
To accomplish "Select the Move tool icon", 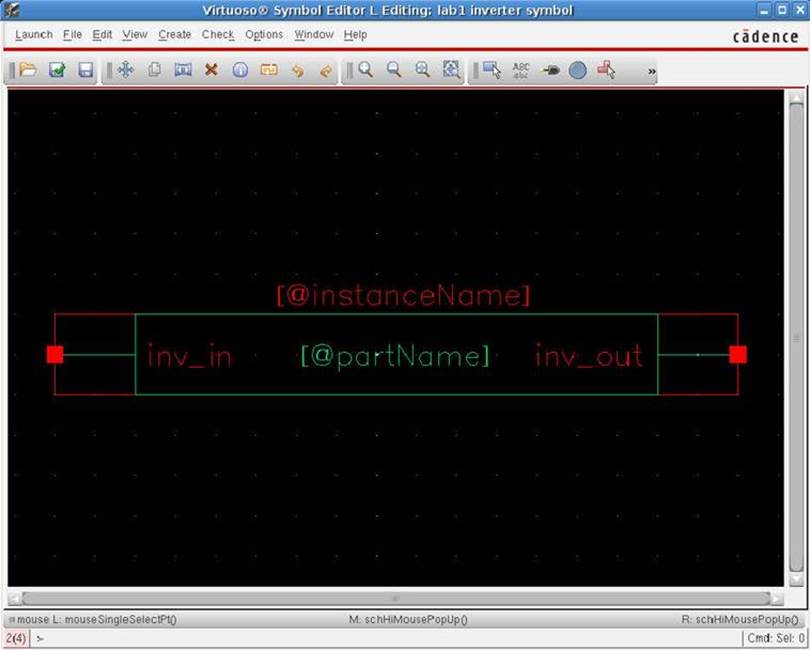I will point(125,70).
